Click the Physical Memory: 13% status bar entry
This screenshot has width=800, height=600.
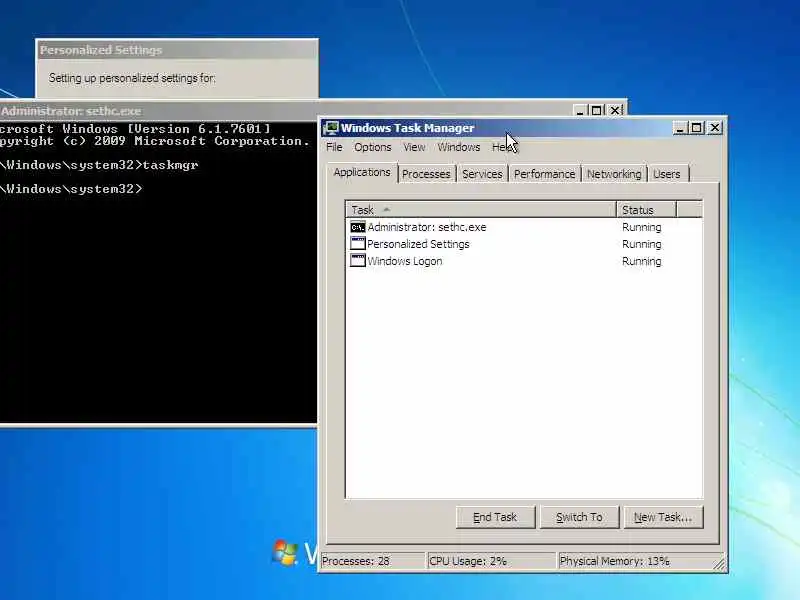636,561
